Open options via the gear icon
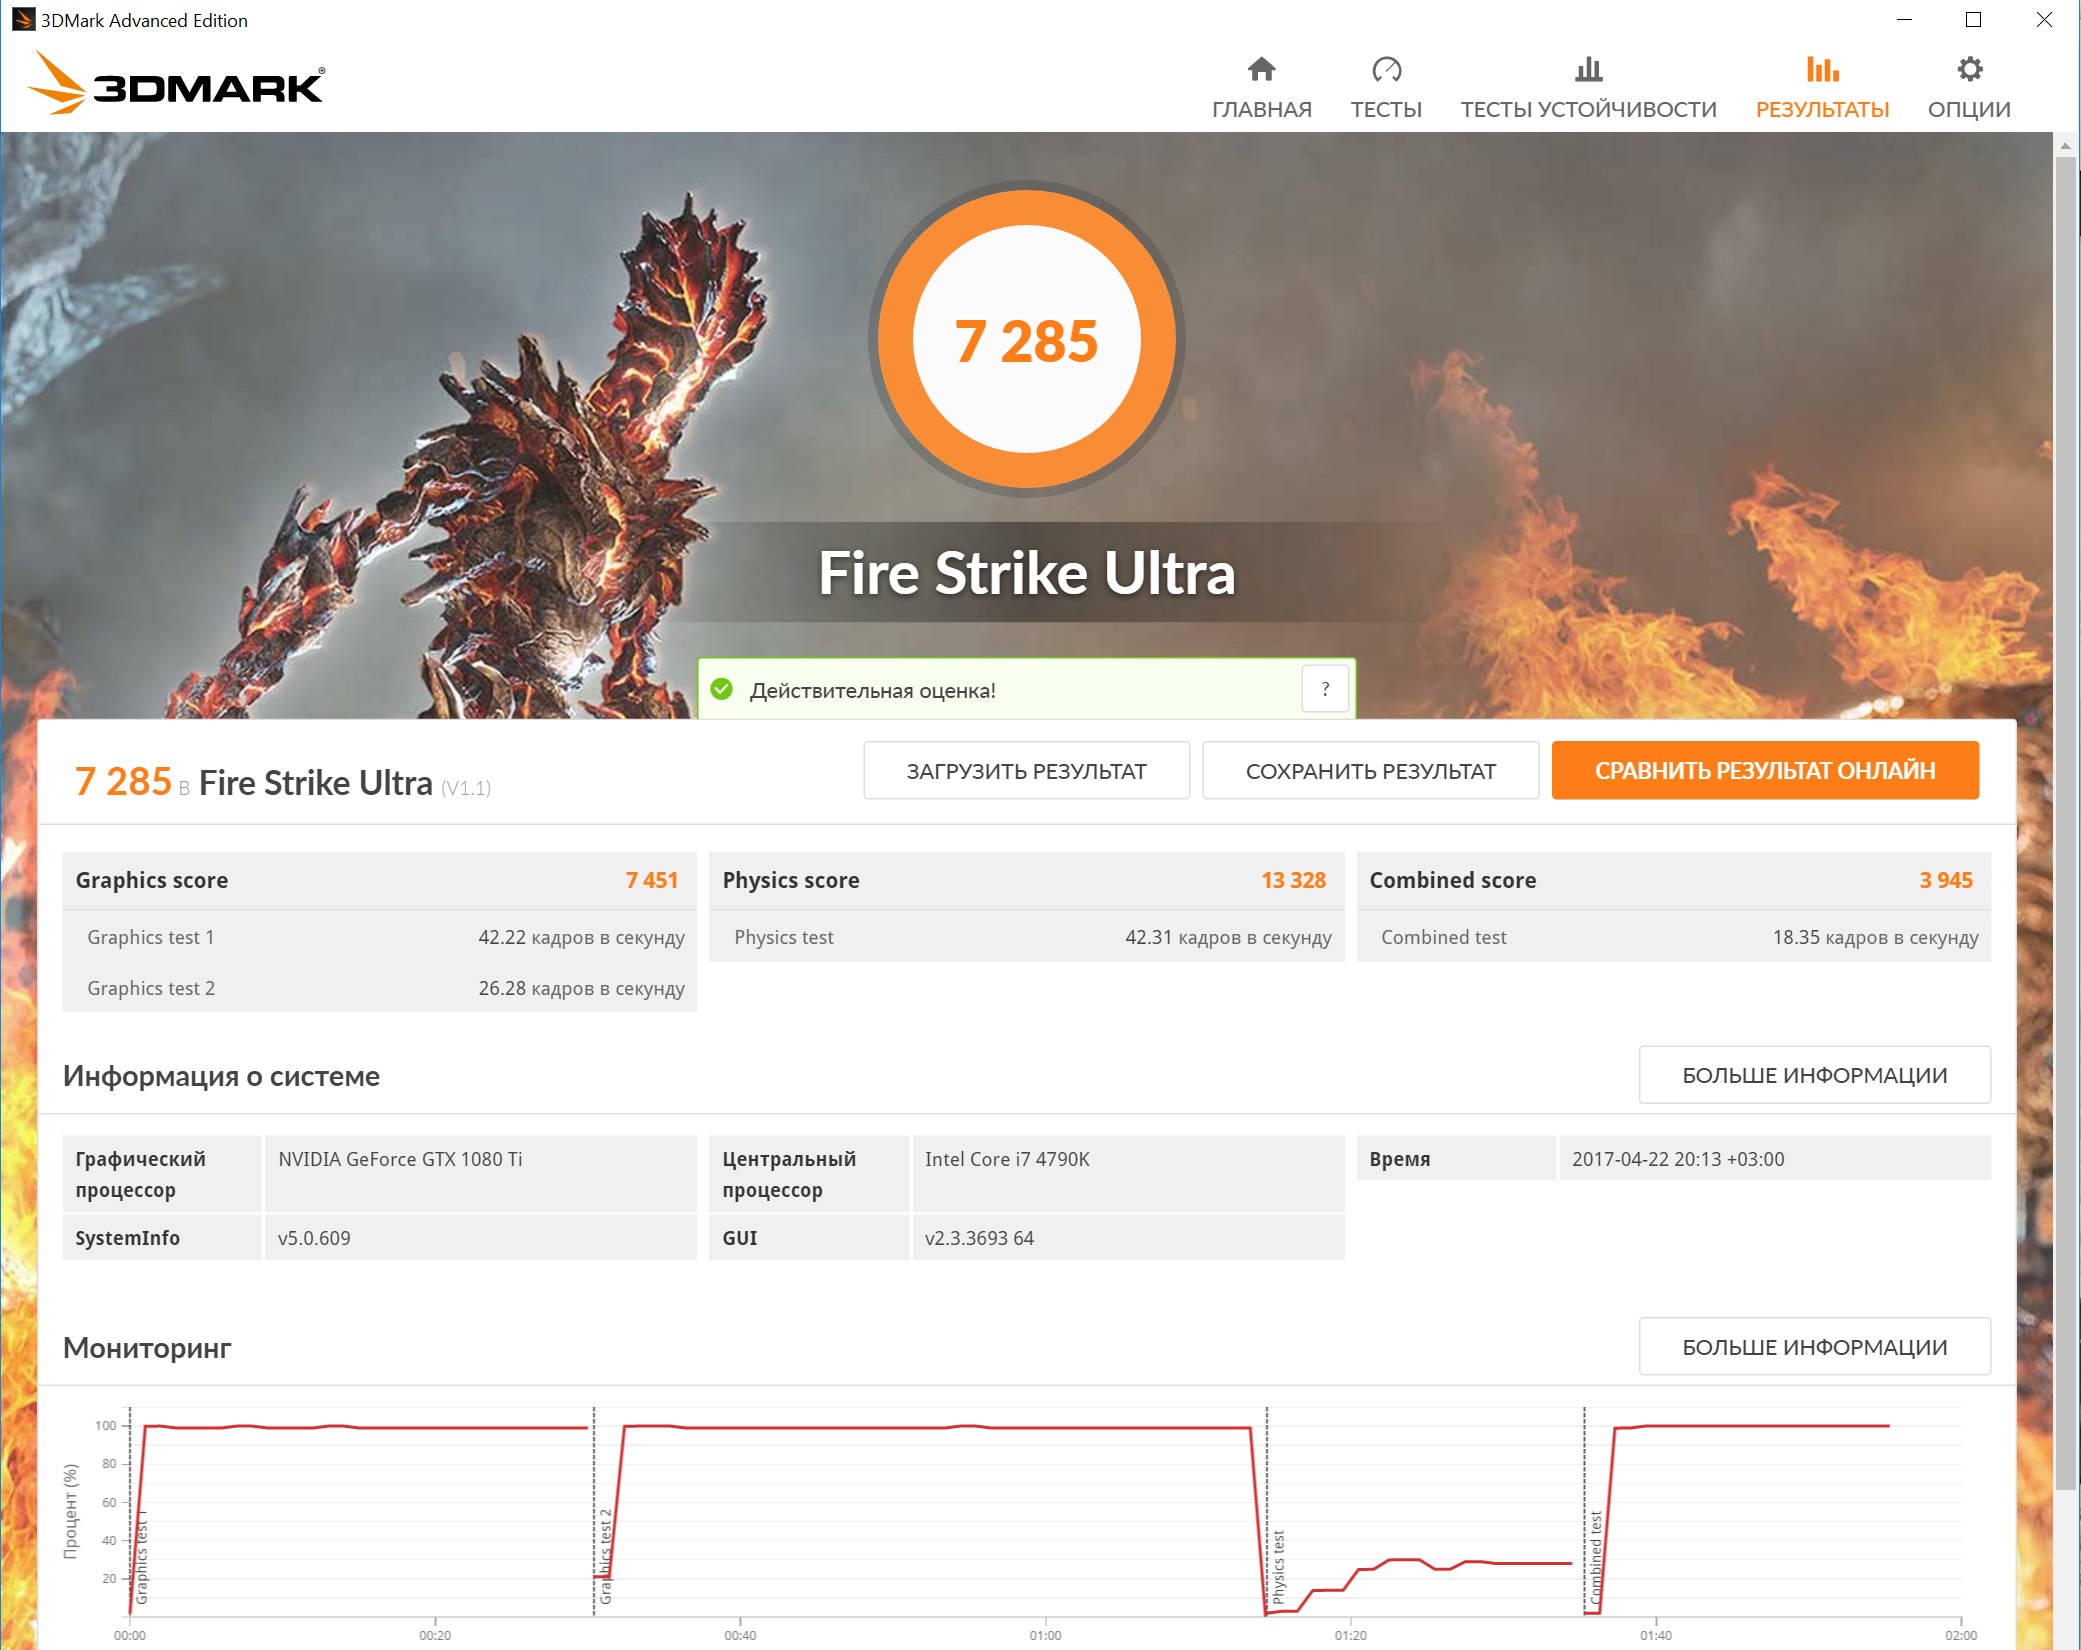This screenshot has height=1650, width=2081. click(x=1969, y=69)
